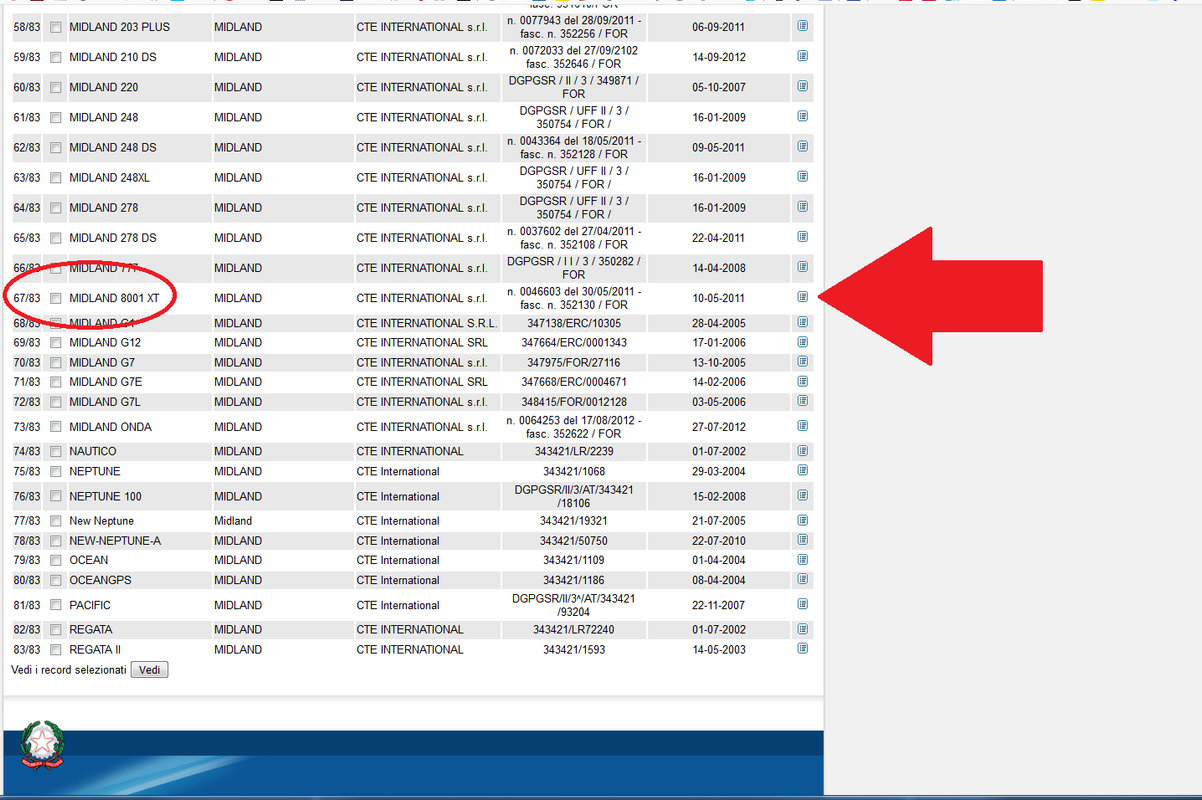
Task: Open details icon for REGATA row 82/83
Action: pyautogui.click(x=802, y=629)
